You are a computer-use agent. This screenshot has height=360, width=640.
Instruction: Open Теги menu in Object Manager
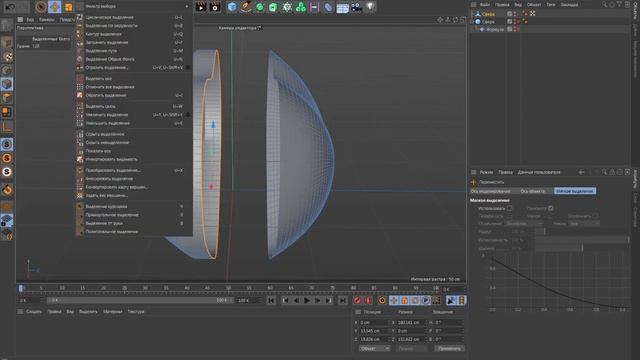pos(551,4)
